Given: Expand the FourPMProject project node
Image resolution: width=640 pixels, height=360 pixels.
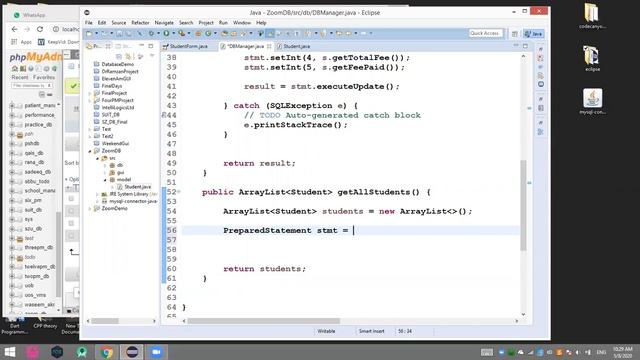Looking at the screenshot, I should pyautogui.click(x=90, y=100).
